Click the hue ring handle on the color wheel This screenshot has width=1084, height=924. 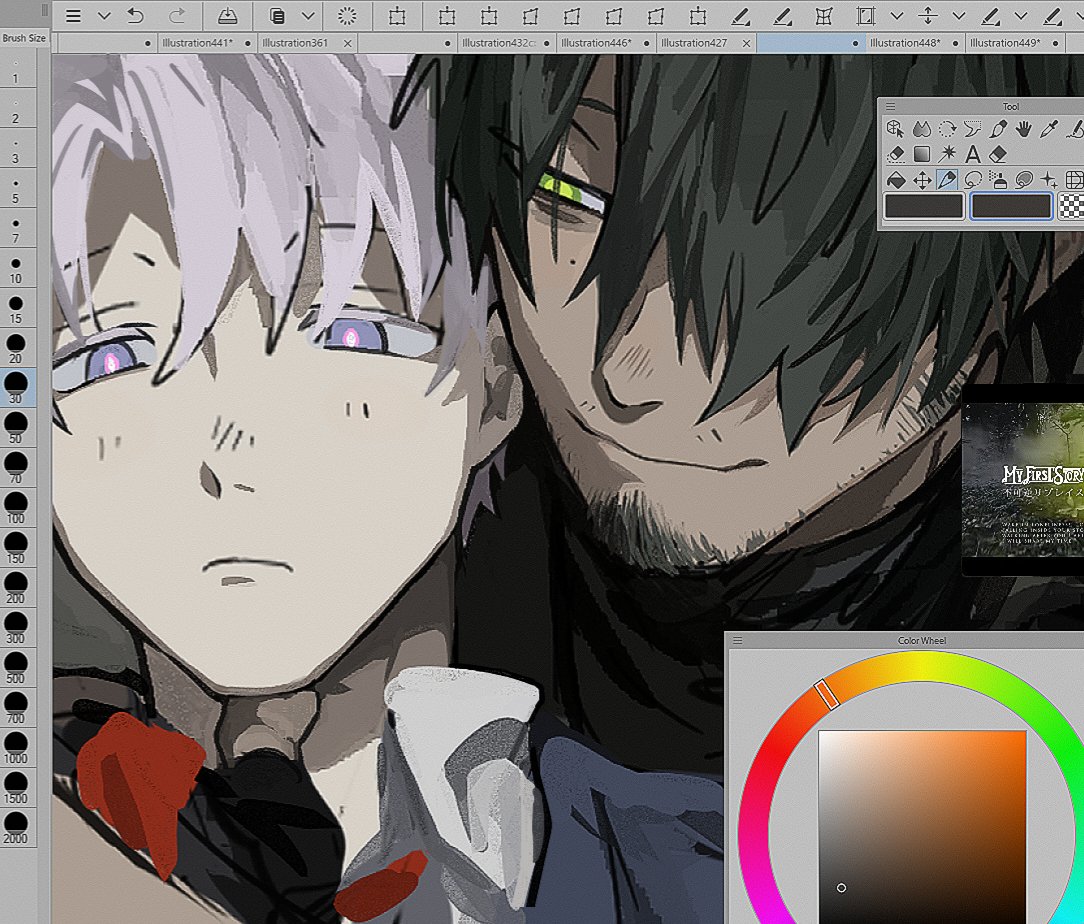point(827,694)
